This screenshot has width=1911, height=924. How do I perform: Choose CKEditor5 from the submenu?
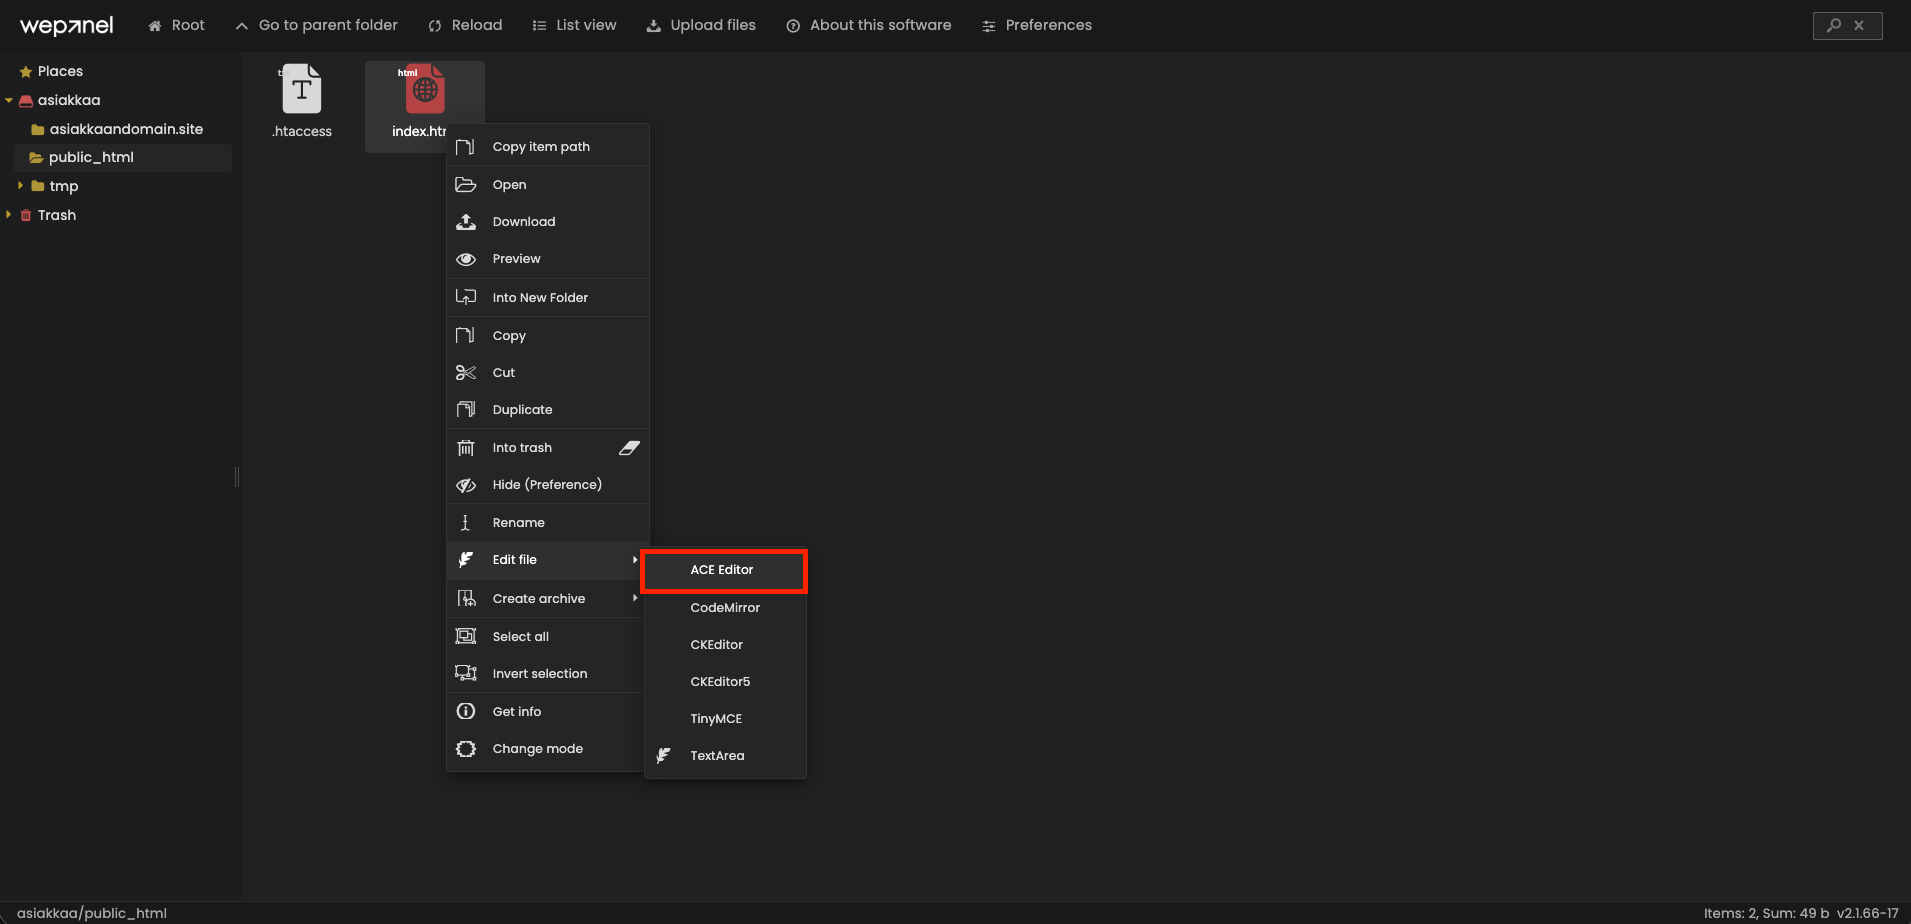(724, 682)
